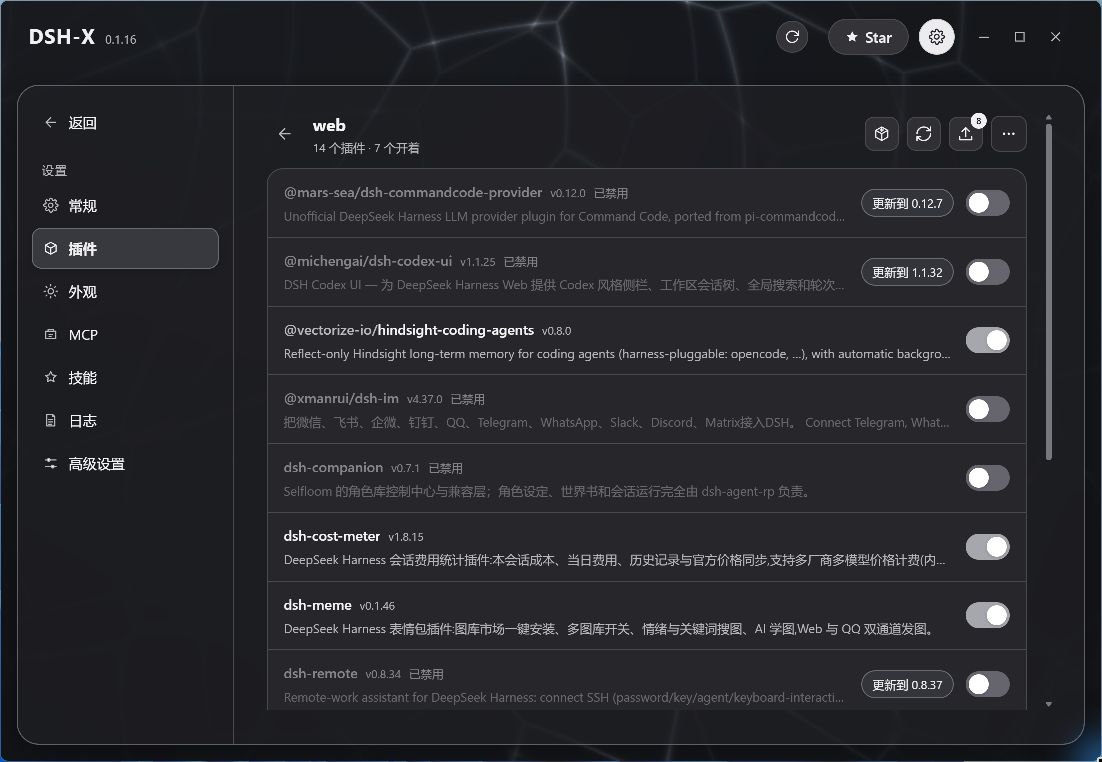Open the MCP settings section
The image size is (1102, 762).
[125, 335]
